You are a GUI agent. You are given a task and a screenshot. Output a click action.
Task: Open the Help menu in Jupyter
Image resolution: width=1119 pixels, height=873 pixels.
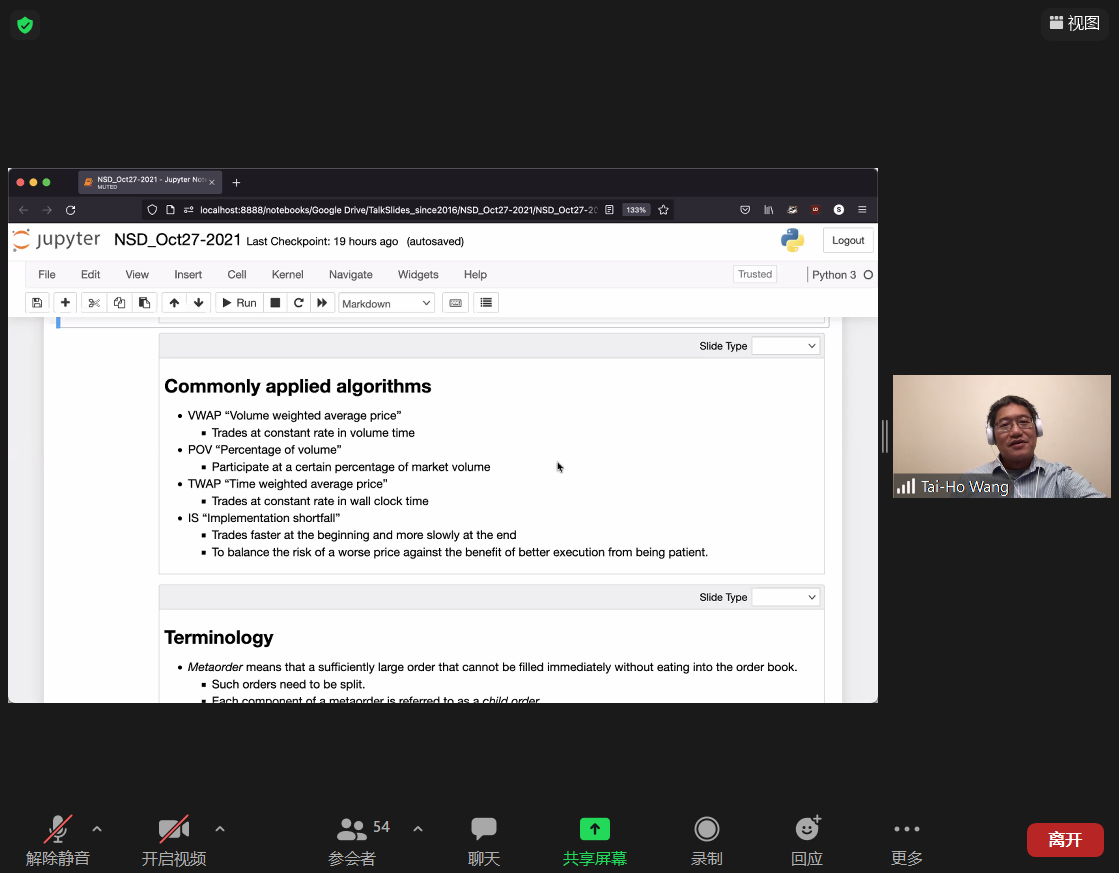[475, 274]
